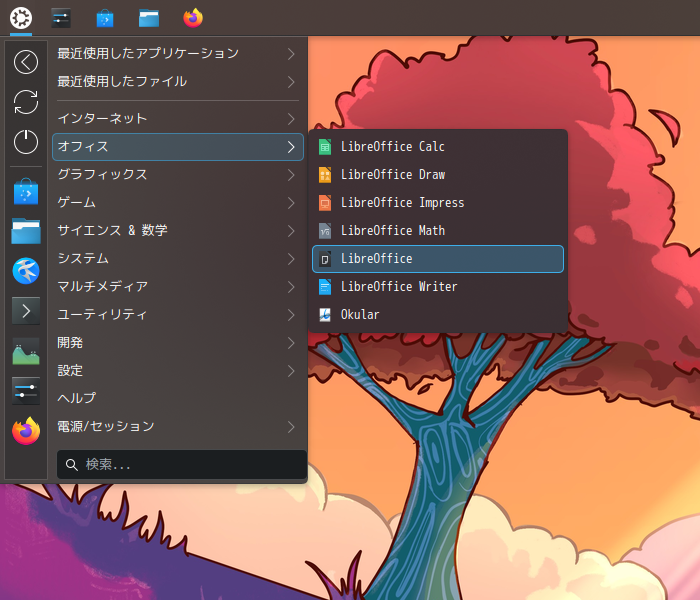Select the グラフィックス category label
Image resolution: width=700 pixels, height=600 pixels.
coord(102,175)
